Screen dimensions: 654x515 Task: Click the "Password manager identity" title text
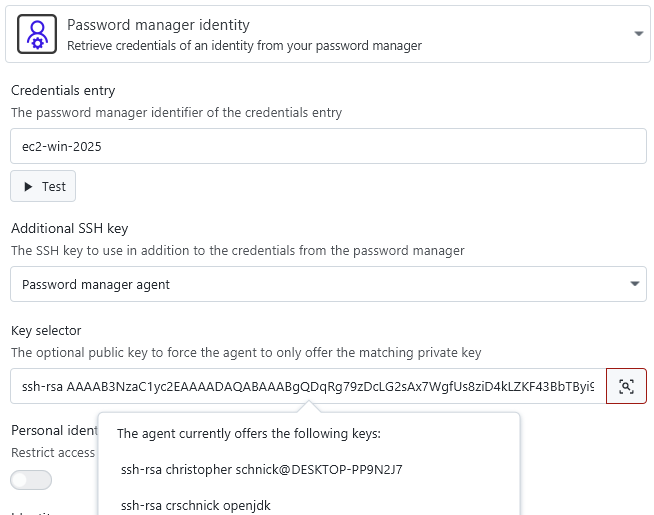[158, 25]
